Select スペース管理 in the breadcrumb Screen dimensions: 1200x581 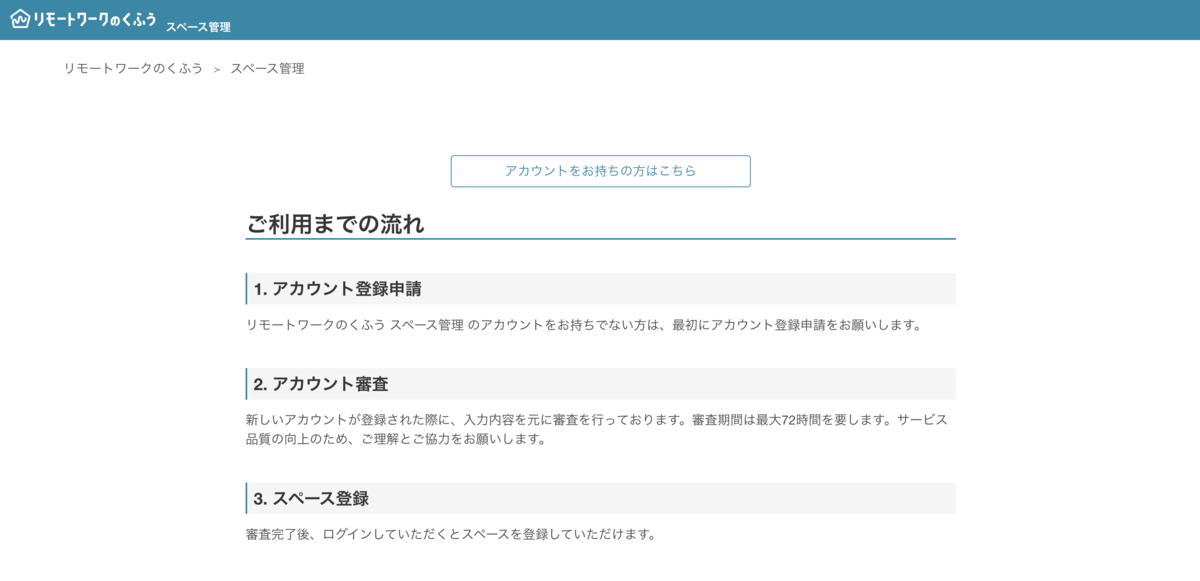click(x=267, y=69)
